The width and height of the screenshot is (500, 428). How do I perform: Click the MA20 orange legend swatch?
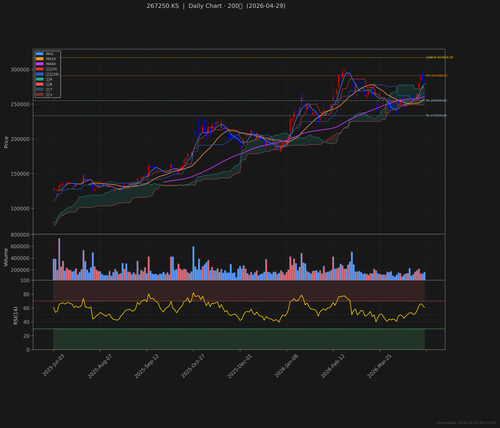[40, 59]
